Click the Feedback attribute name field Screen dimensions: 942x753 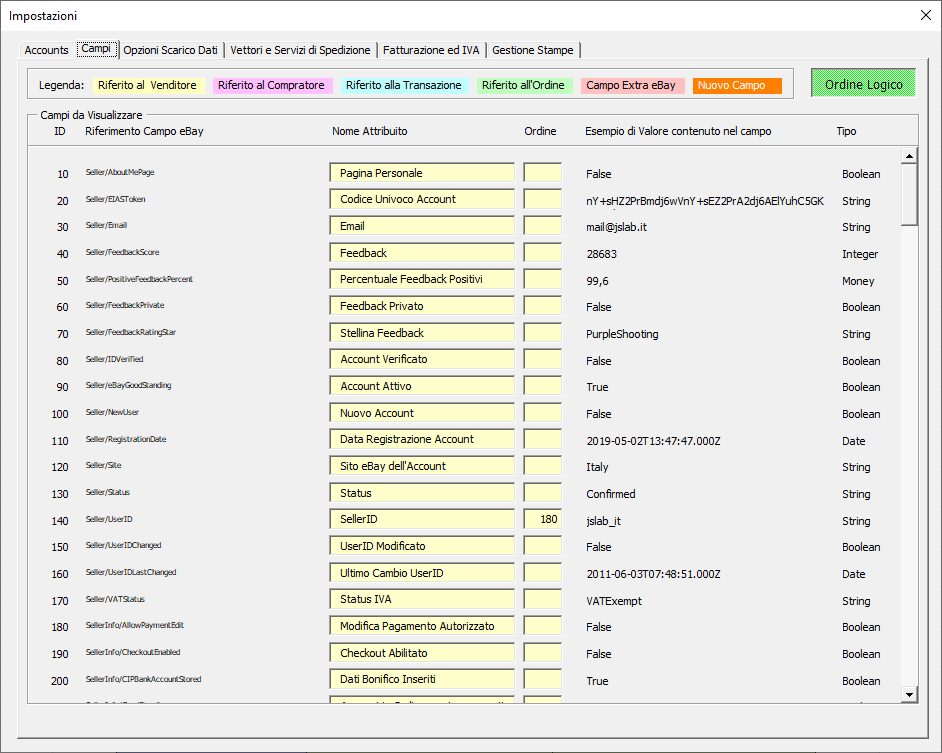pos(422,253)
